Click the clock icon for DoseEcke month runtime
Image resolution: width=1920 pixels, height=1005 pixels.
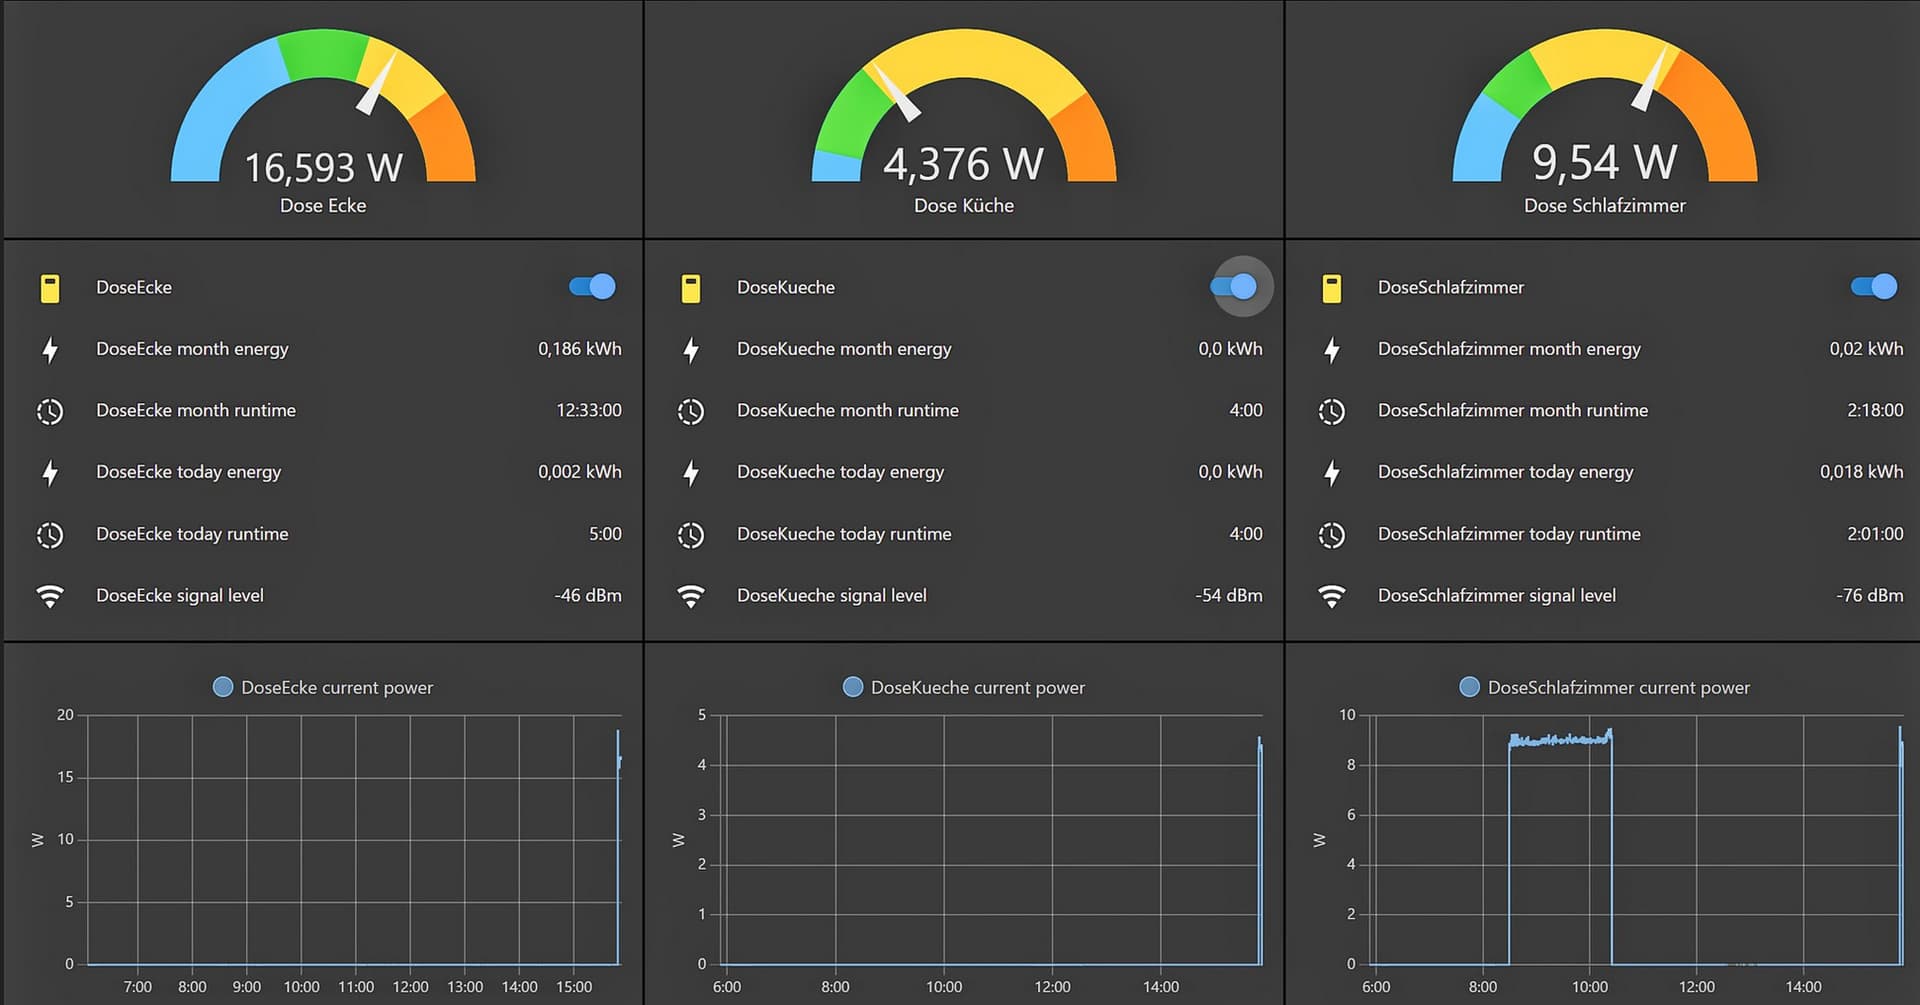[x=49, y=410]
